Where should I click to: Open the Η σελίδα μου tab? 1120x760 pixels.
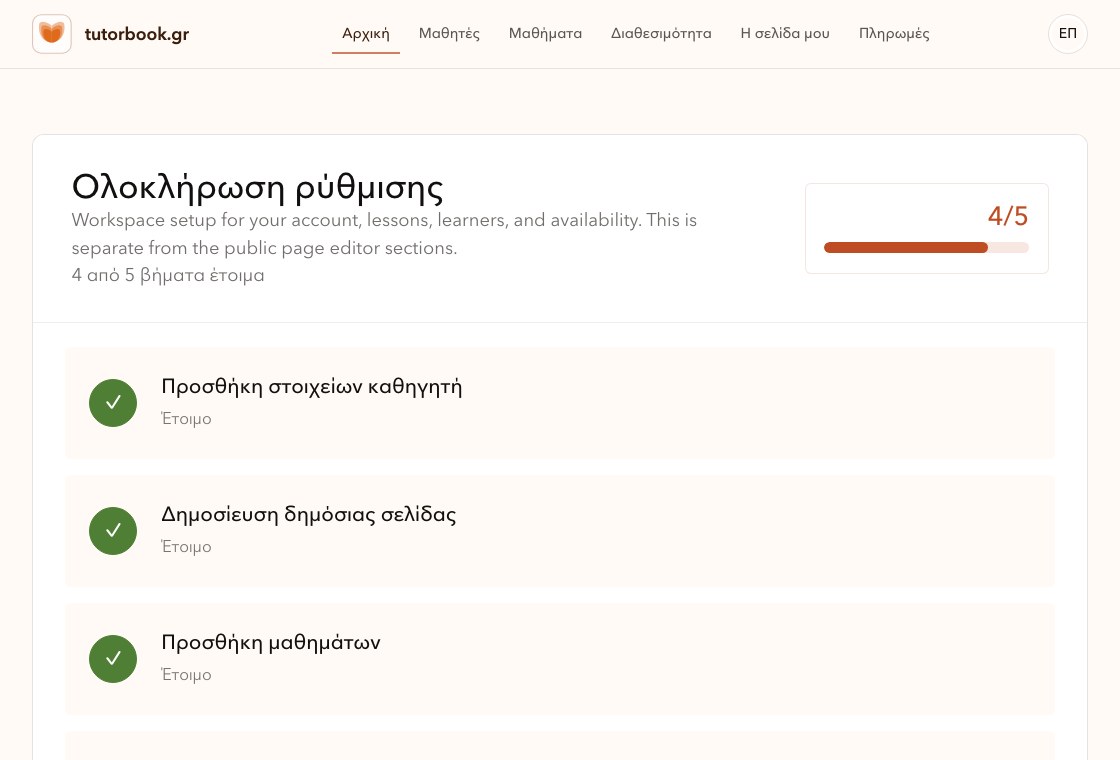tap(785, 34)
